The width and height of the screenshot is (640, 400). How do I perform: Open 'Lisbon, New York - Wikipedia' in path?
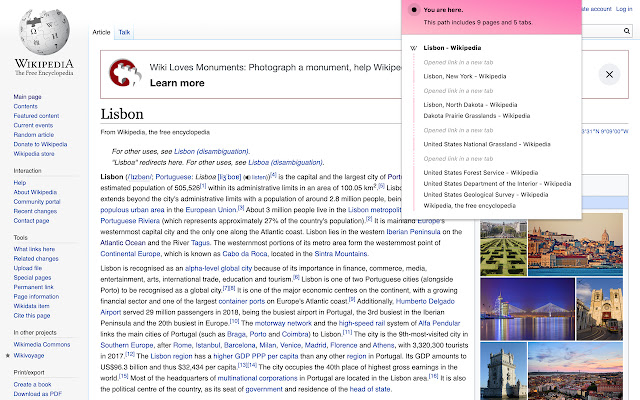(463, 75)
